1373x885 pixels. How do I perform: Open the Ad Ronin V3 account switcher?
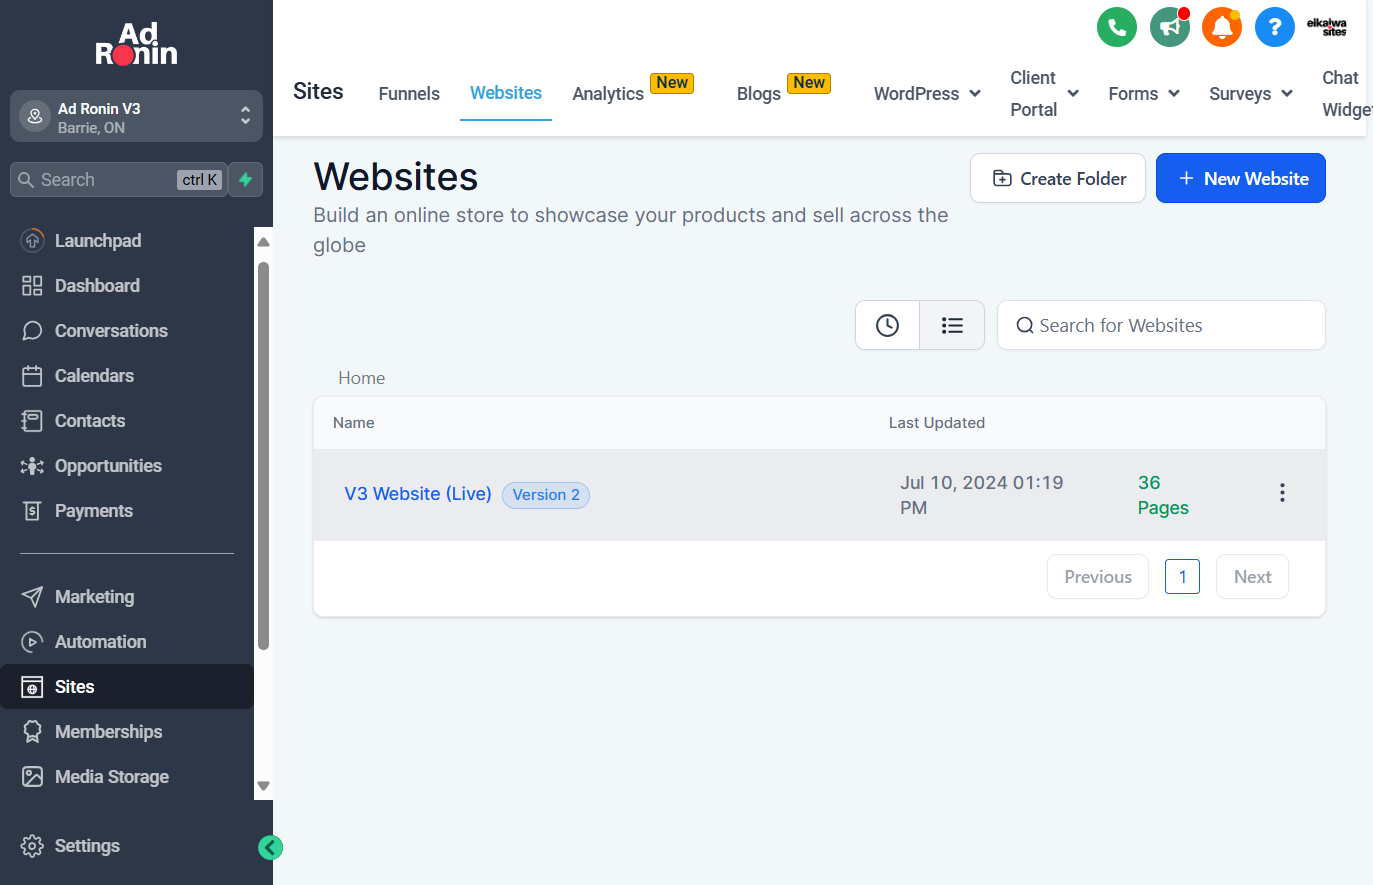[x=136, y=116]
